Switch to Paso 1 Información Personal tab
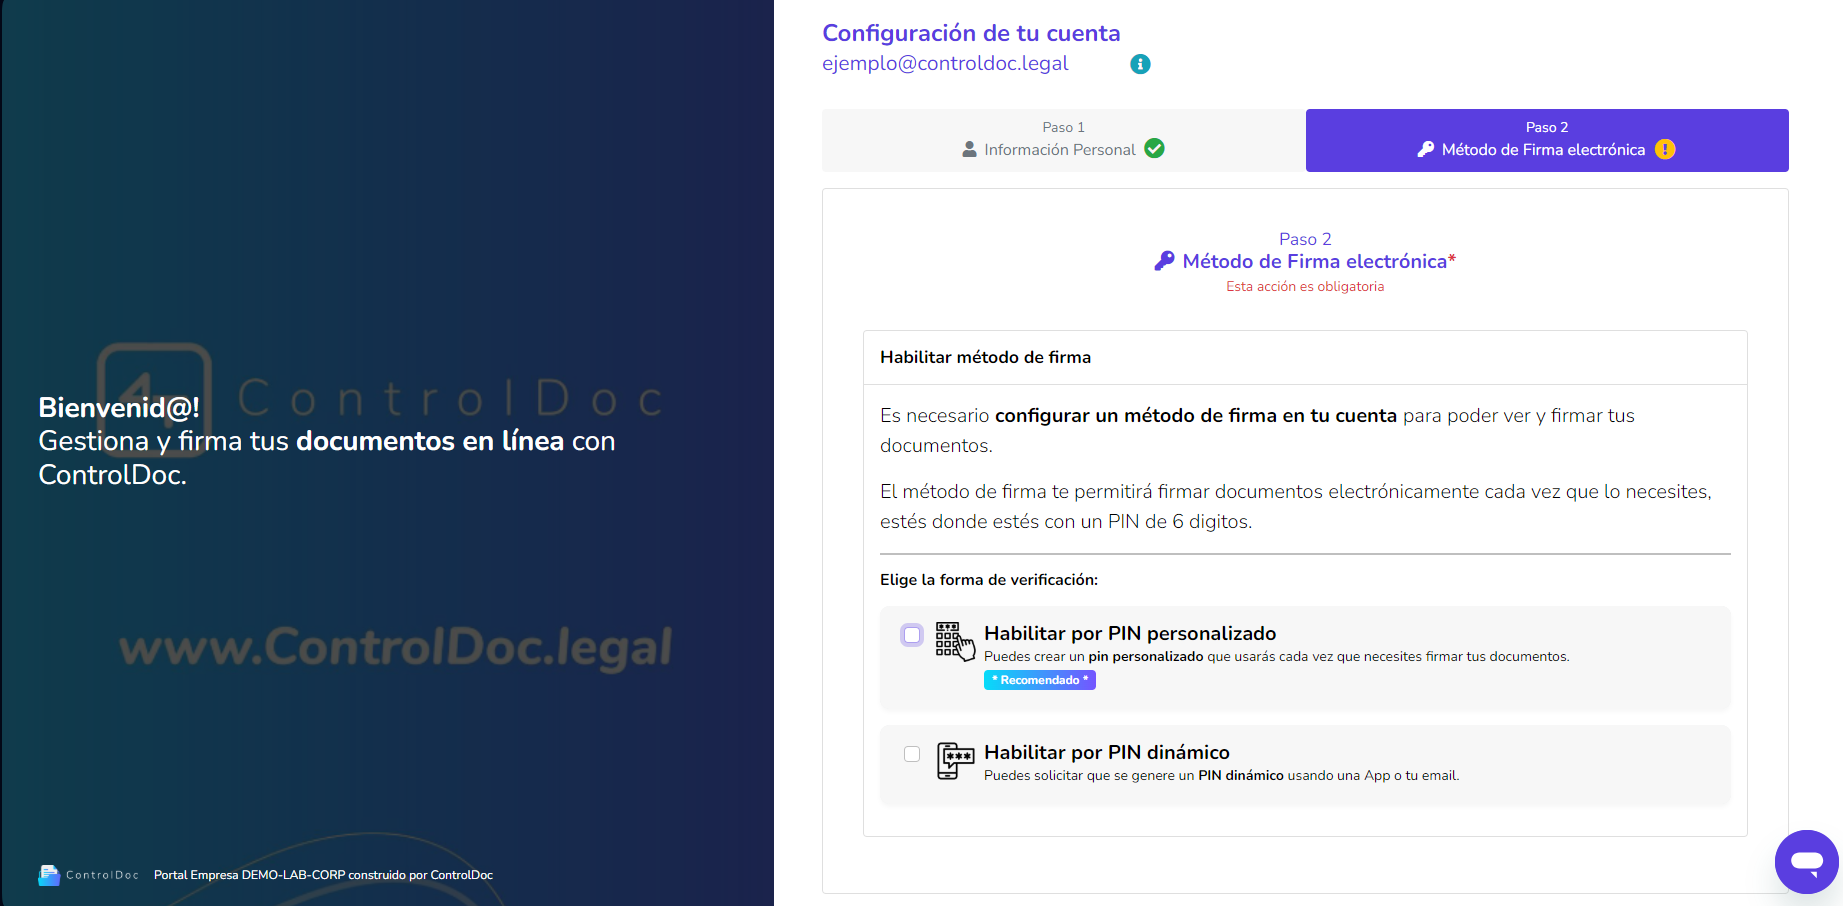This screenshot has height=906, width=1843. pos(1064,140)
